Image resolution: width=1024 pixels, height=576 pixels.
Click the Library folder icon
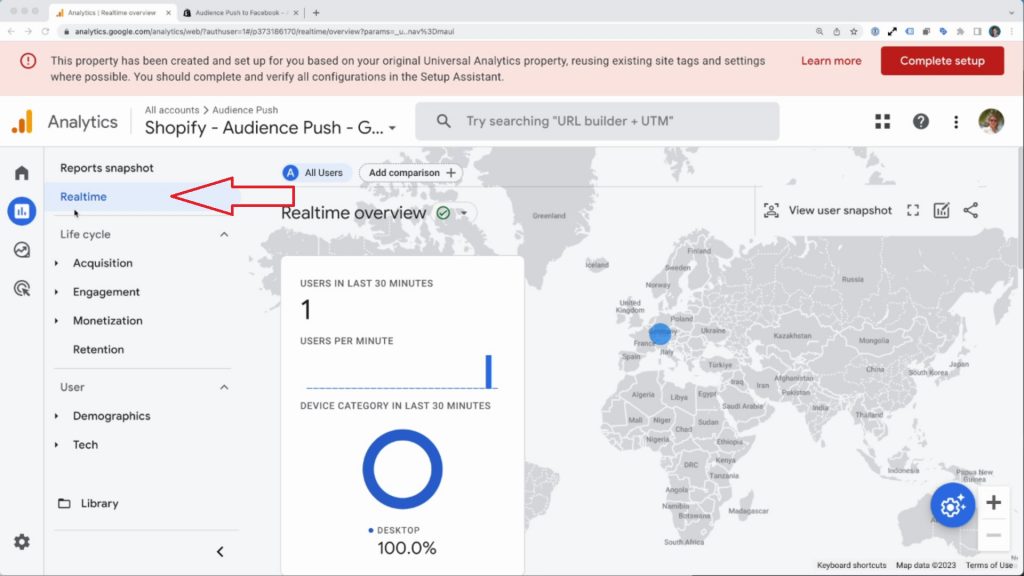coord(64,503)
